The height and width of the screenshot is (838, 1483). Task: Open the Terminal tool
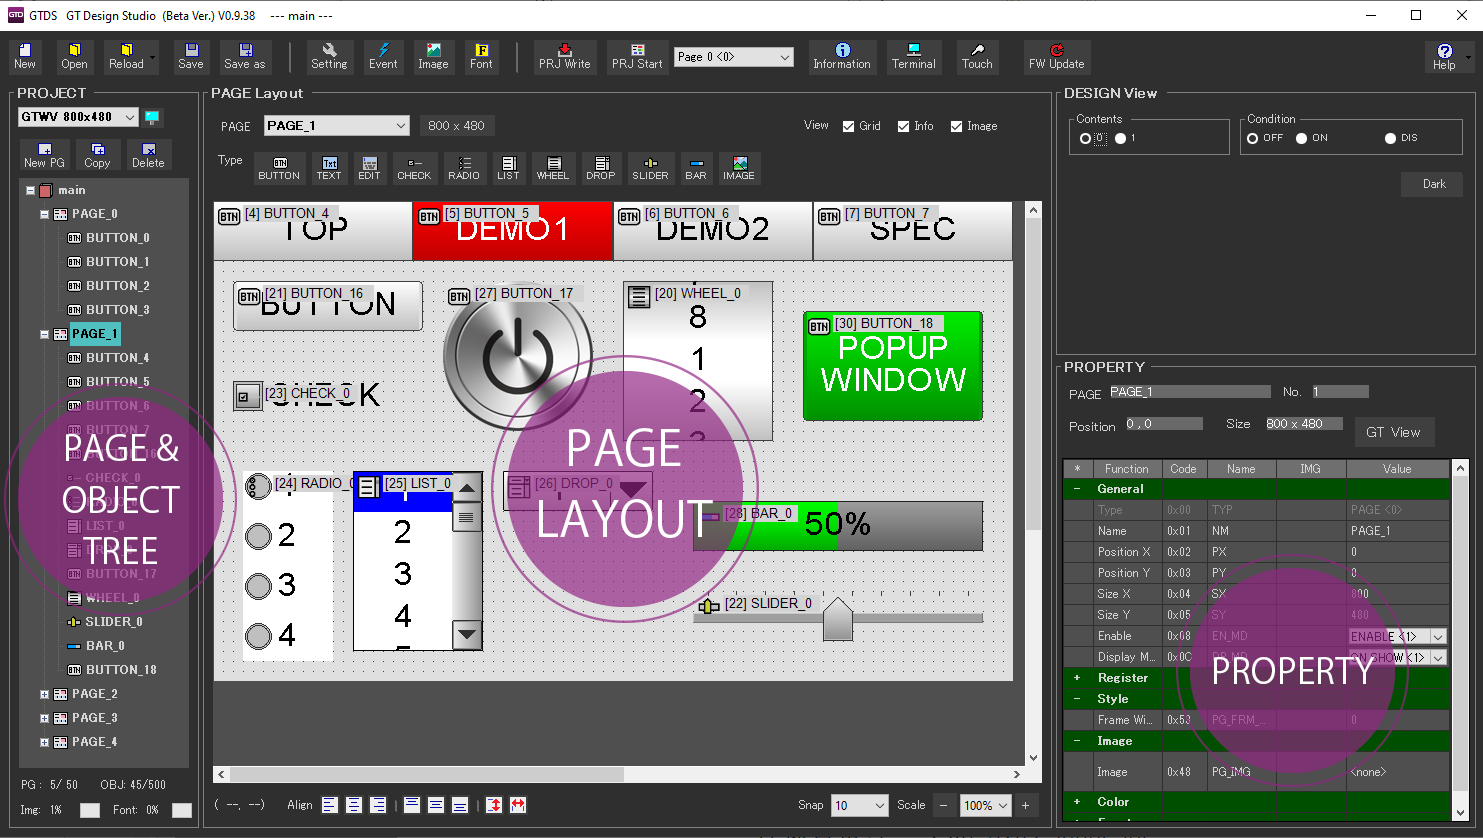click(x=913, y=56)
